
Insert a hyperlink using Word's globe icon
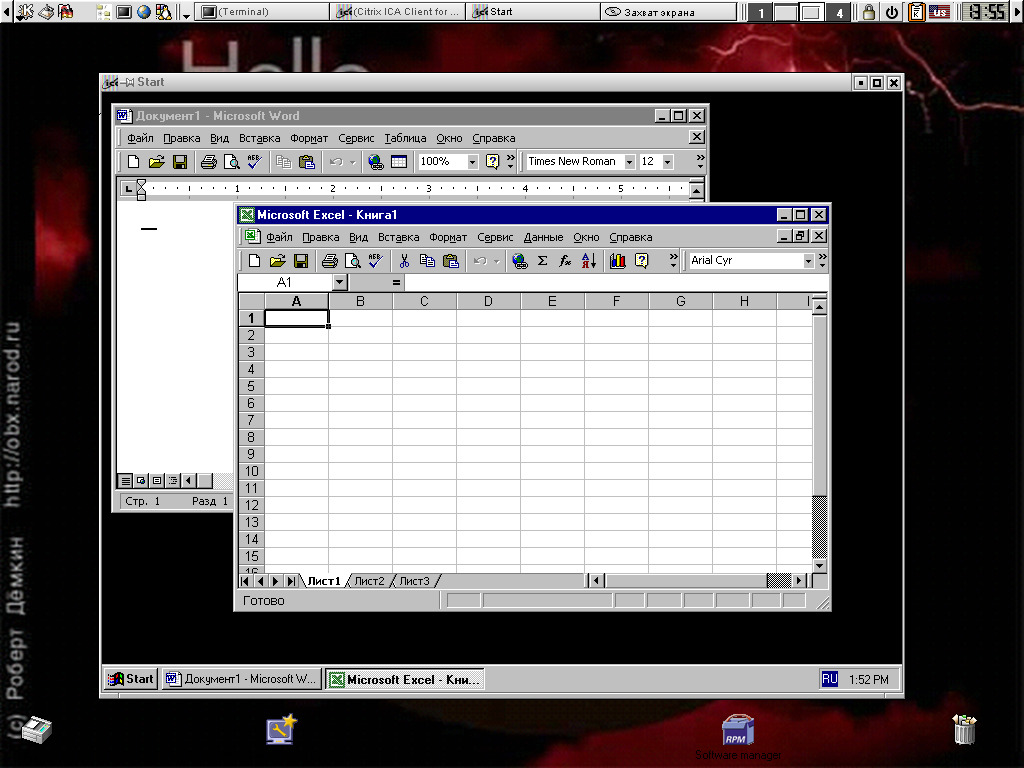[376, 161]
